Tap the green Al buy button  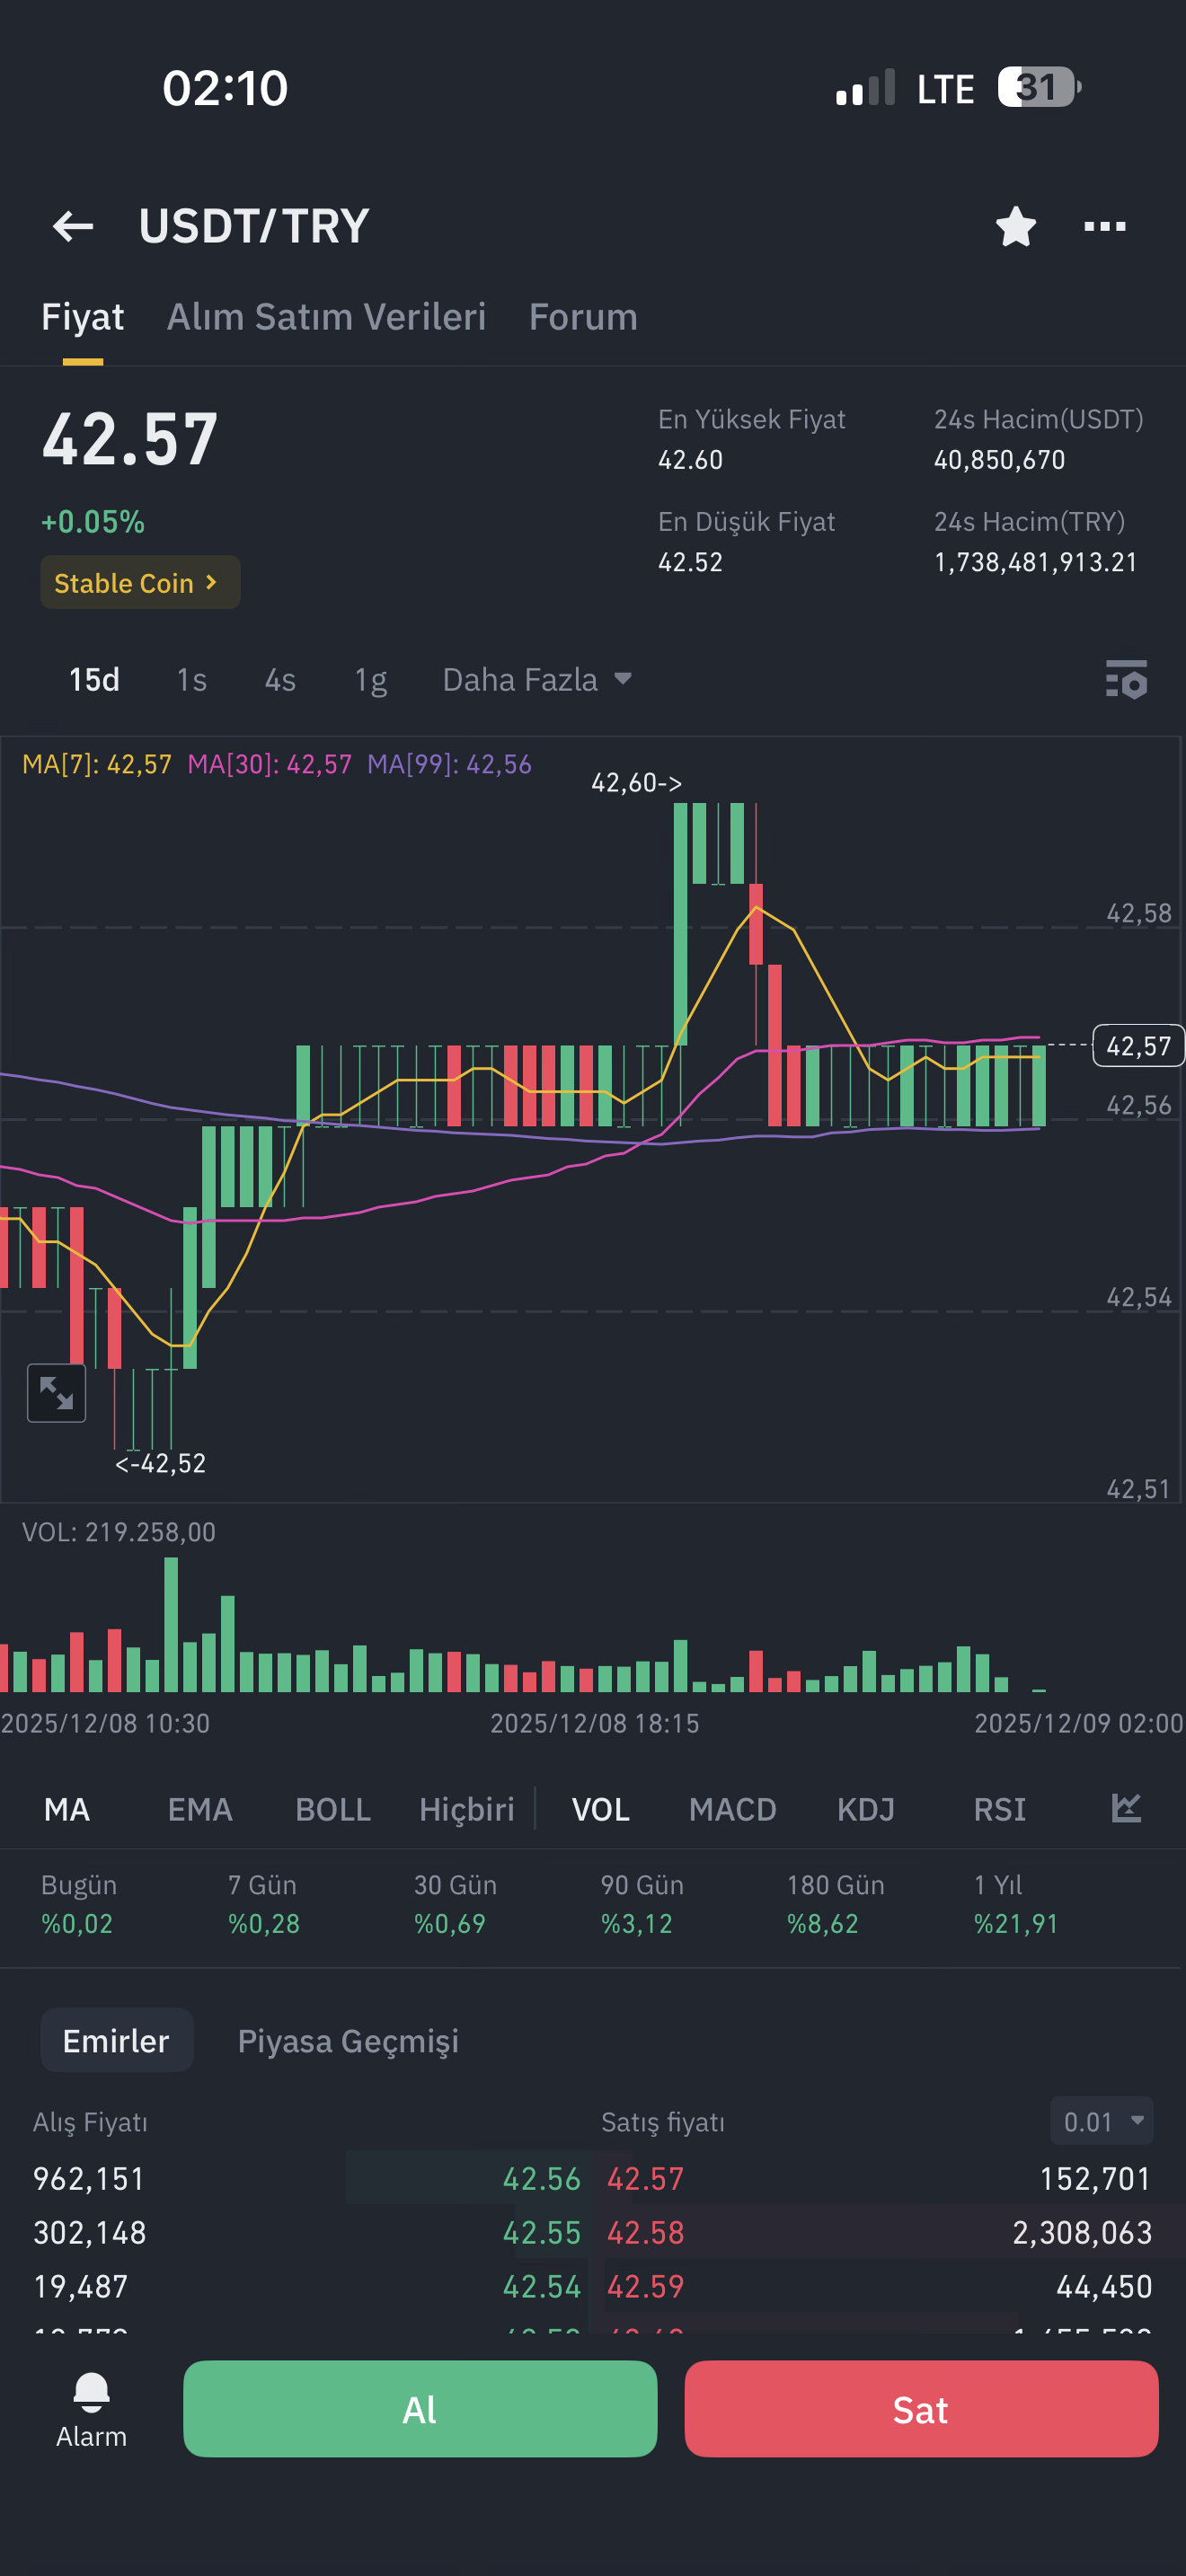[420, 2409]
